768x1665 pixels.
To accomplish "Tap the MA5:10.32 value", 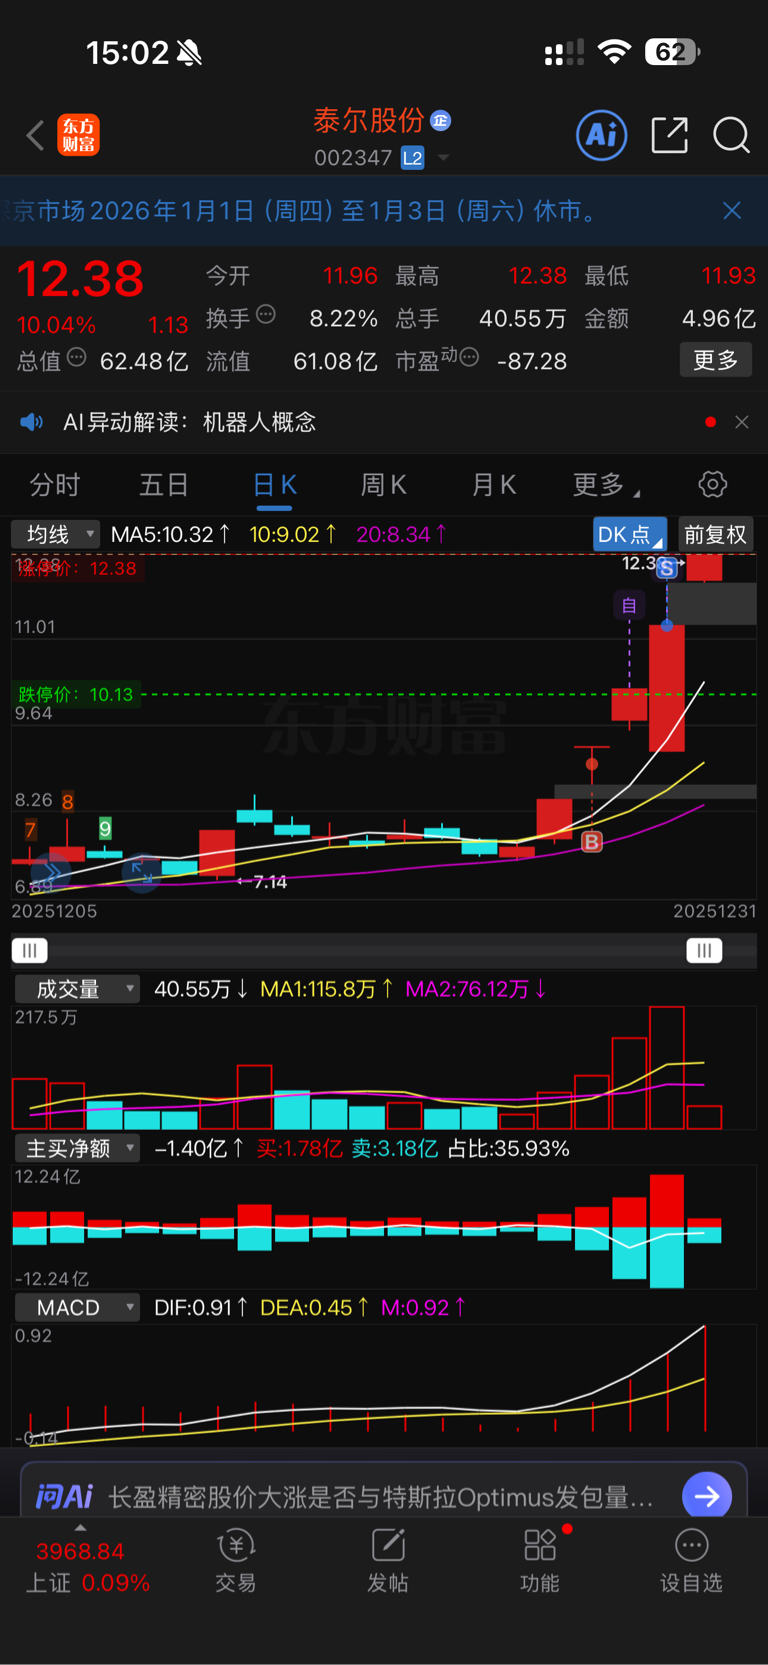I will click(171, 534).
